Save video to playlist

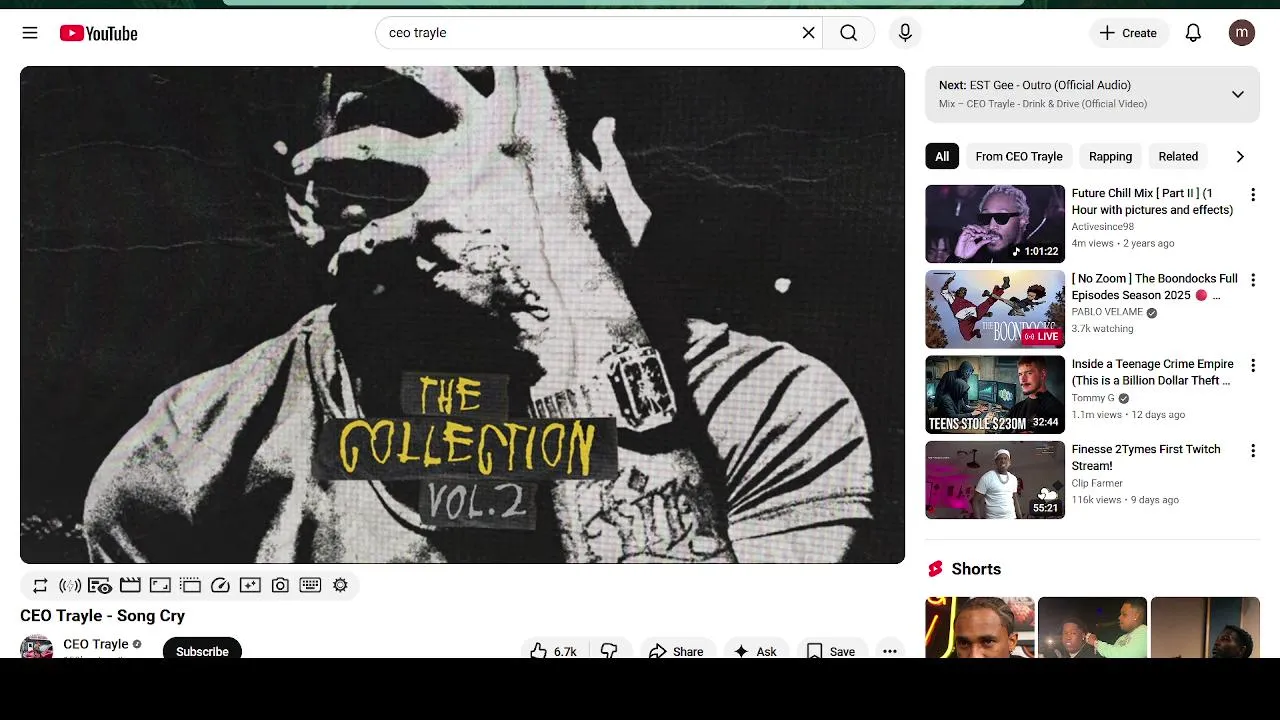pyautogui.click(x=832, y=650)
